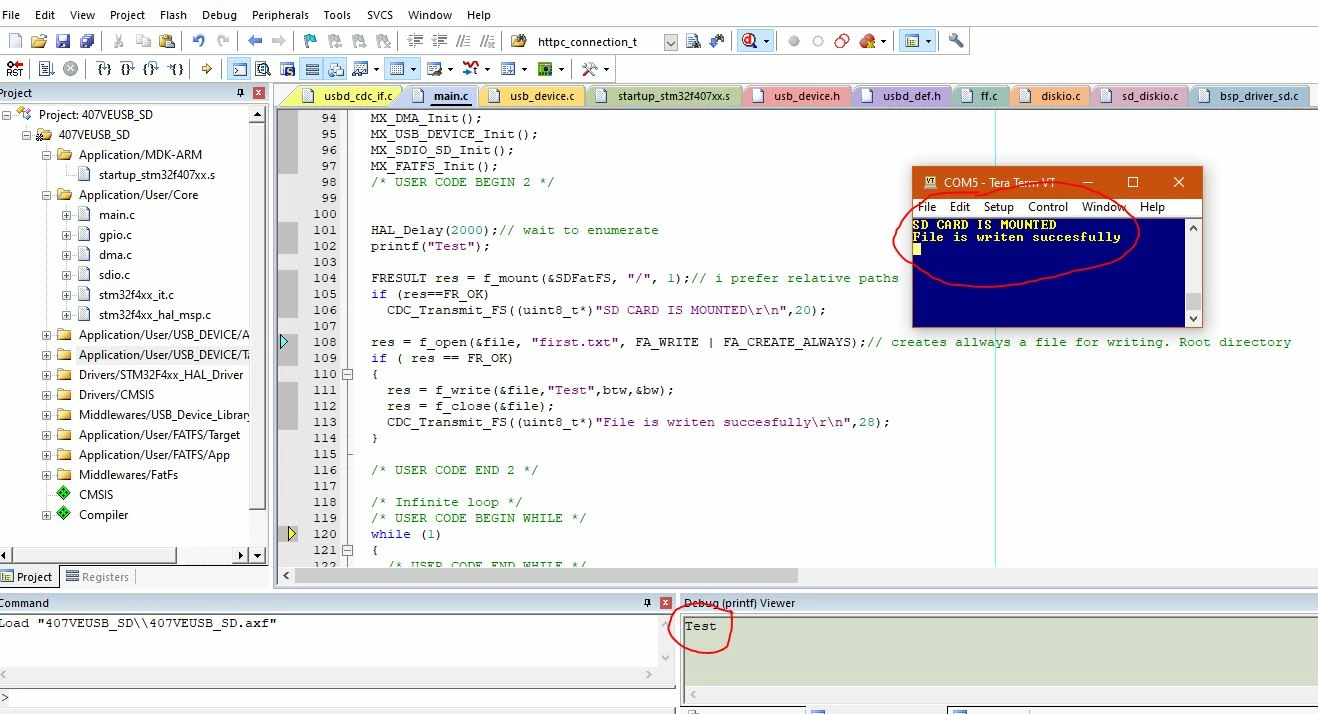The height and width of the screenshot is (714, 1318).
Task: Toggle the Registers Window button
Action: [312, 69]
